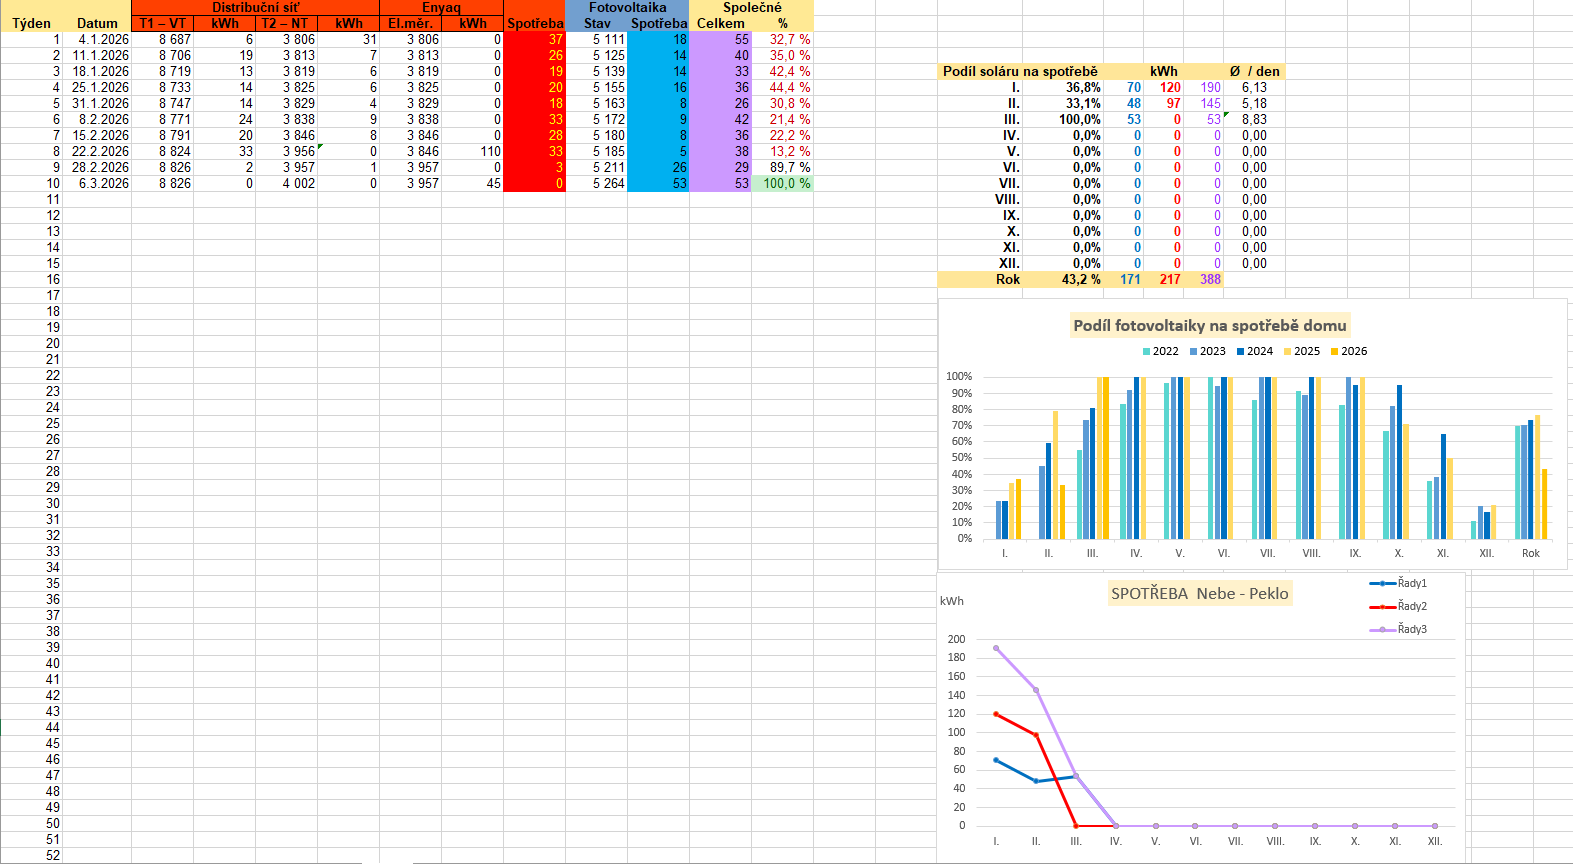Click the T2 reading '4 002'
Viewport: 1573px width, 864px height.
286,183
